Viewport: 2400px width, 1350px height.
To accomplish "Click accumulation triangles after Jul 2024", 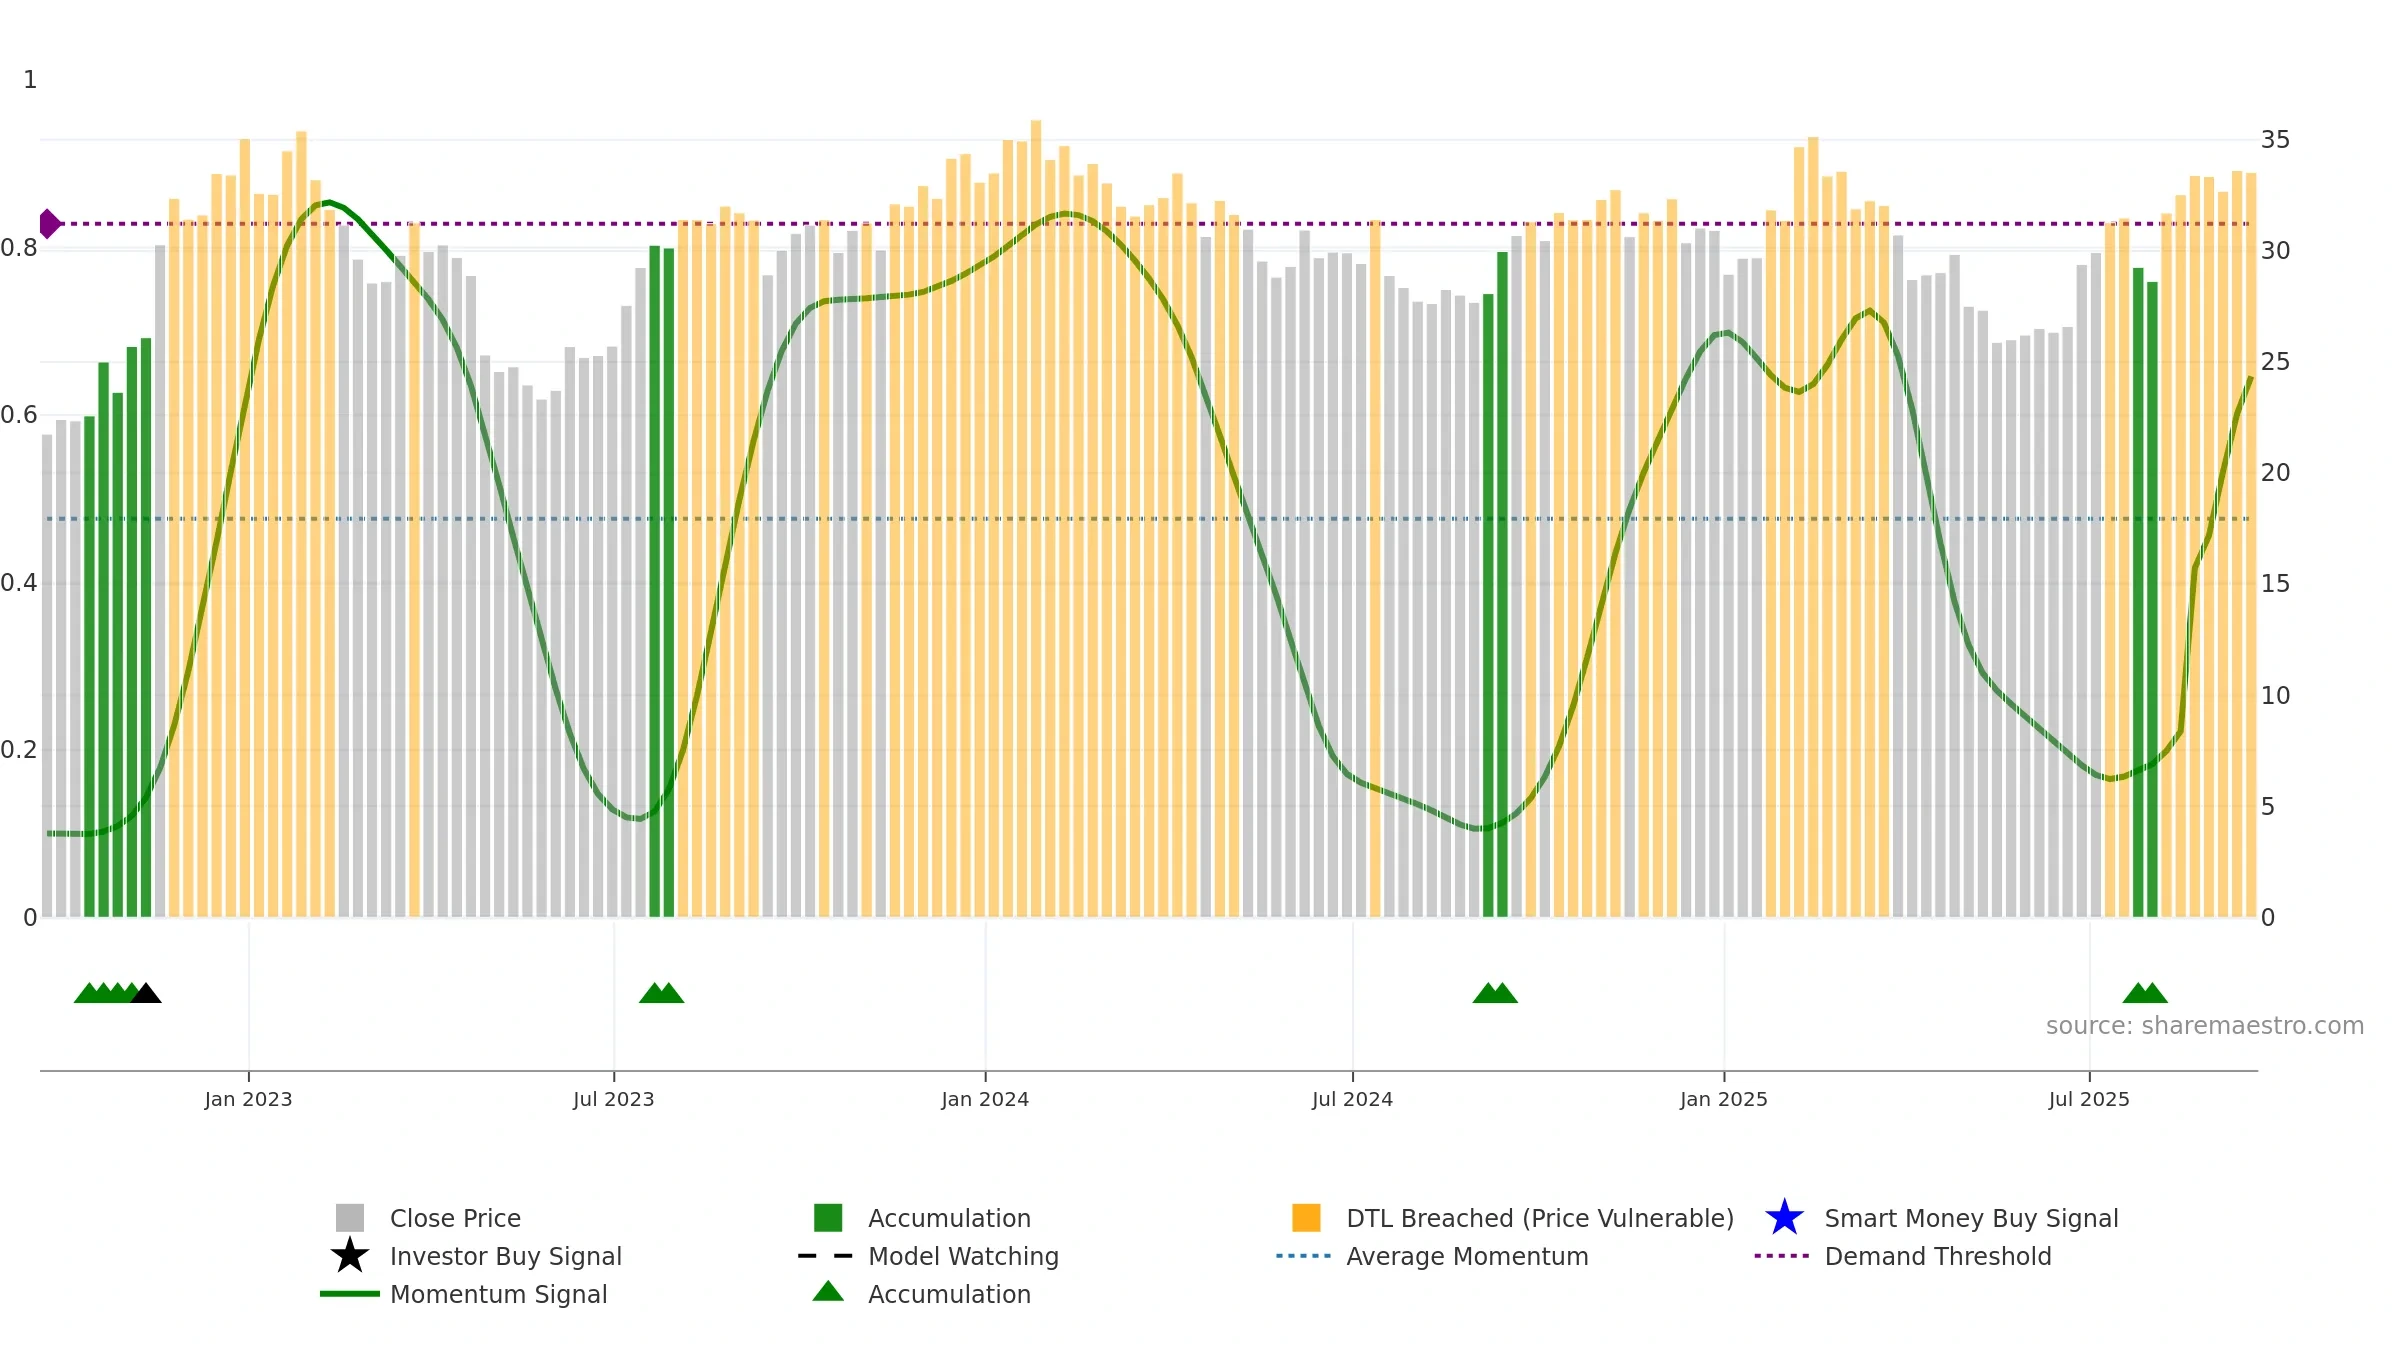I will pyautogui.click(x=1495, y=993).
